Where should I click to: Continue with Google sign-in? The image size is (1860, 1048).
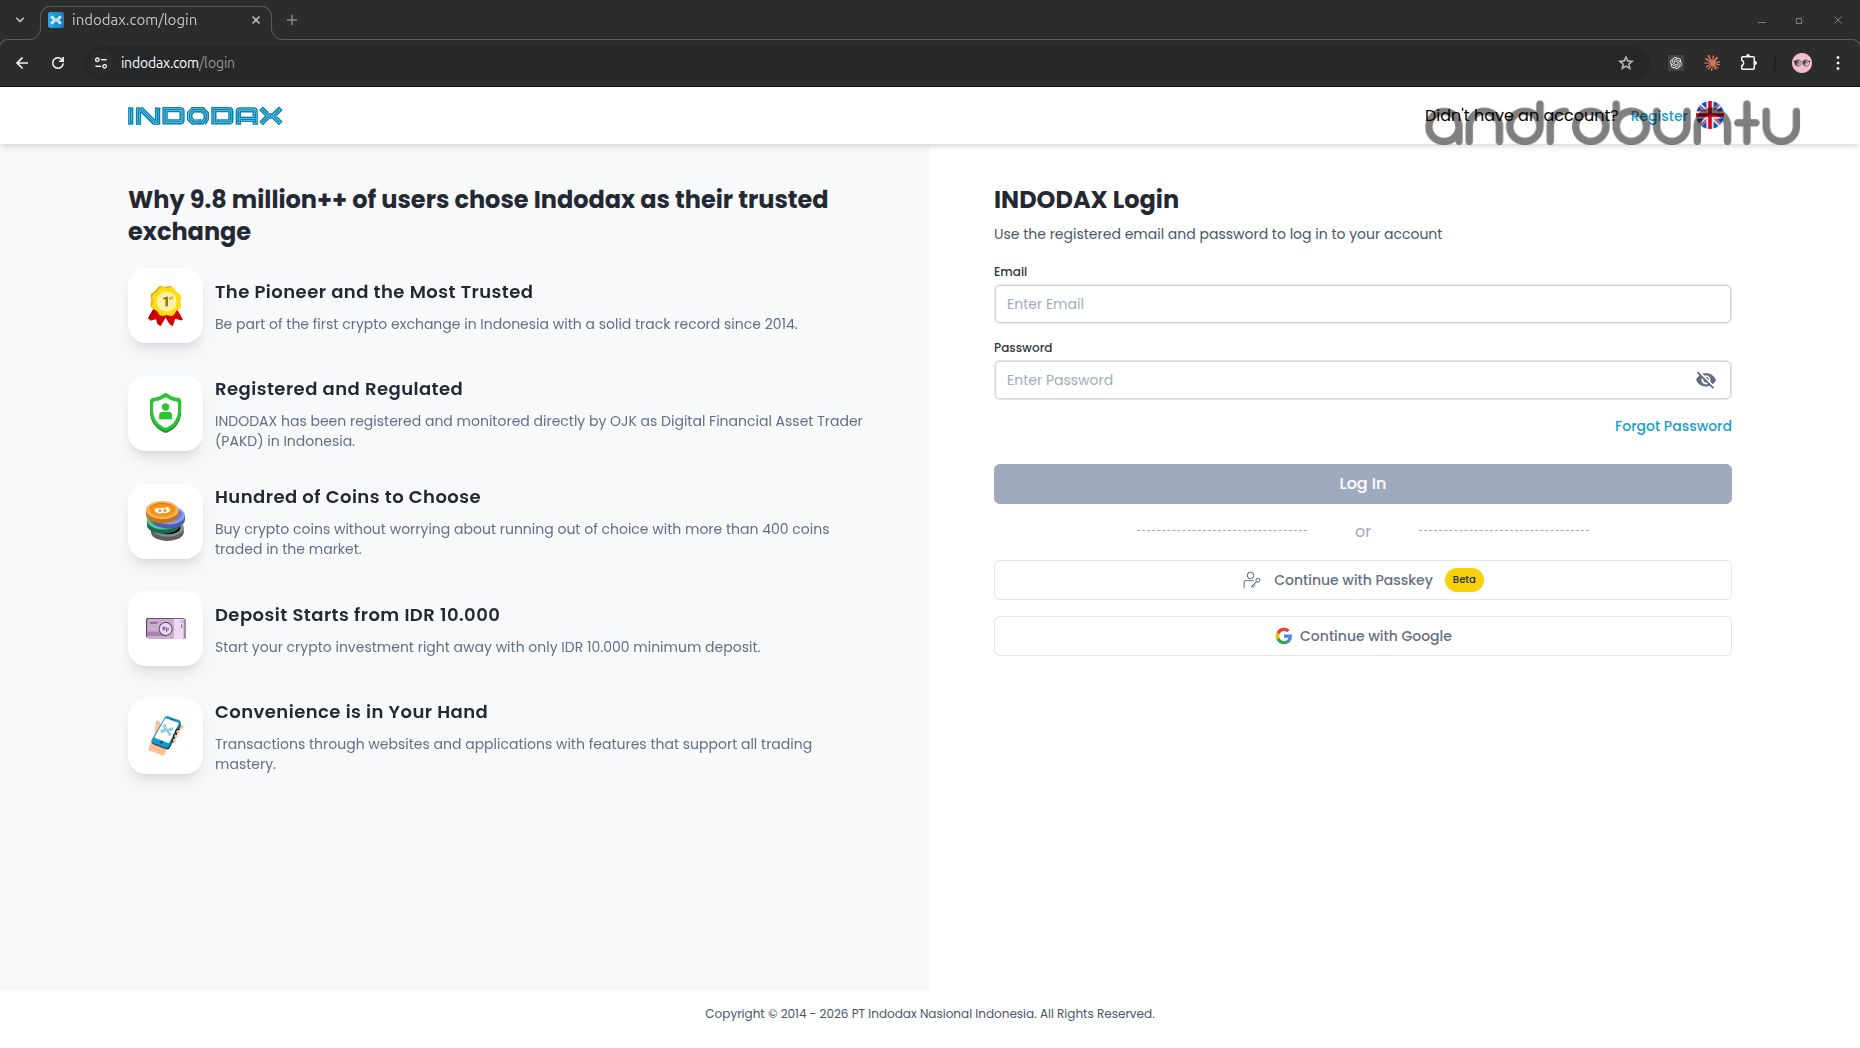[1362, 636]
